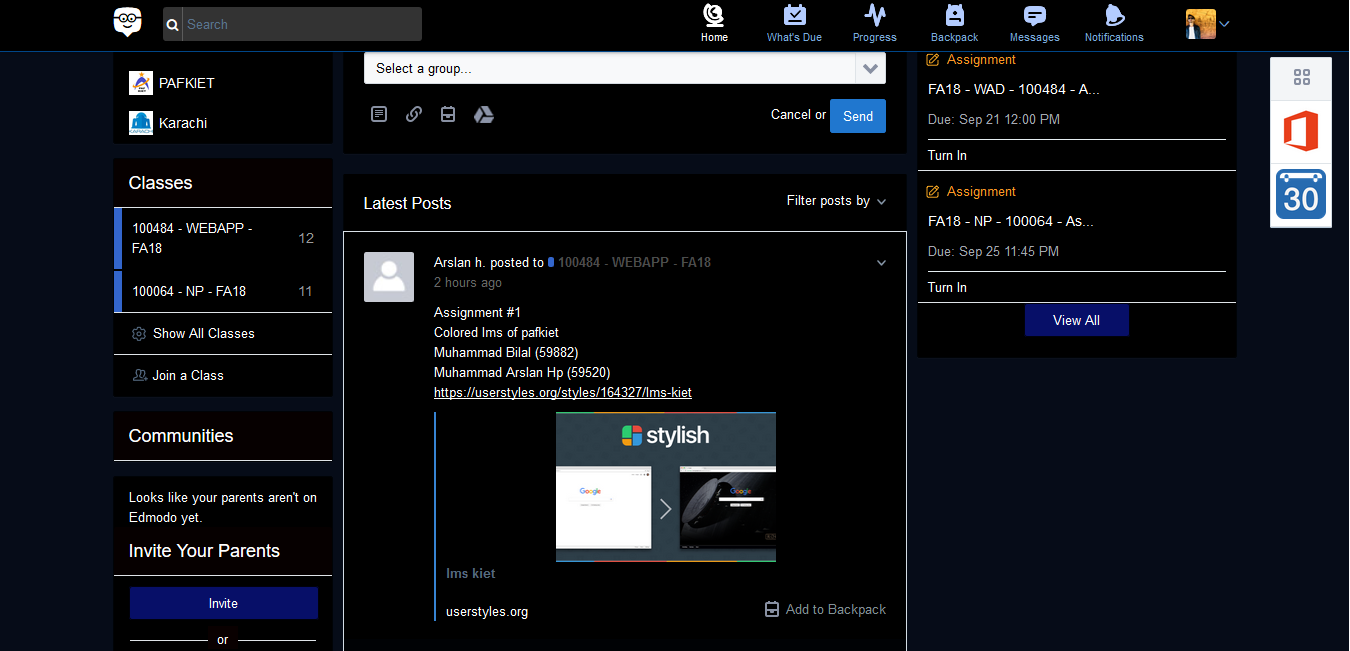Open assignment FA18 - NP - 100064
The height and width of the screenshot is (651, 1350).
[1011, 221]
